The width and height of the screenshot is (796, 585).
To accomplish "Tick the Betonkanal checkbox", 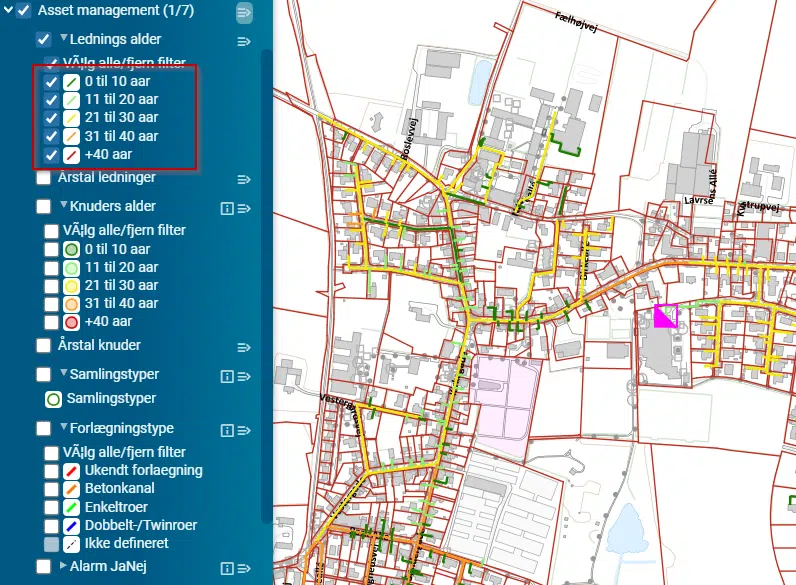I will pos(52,489).
